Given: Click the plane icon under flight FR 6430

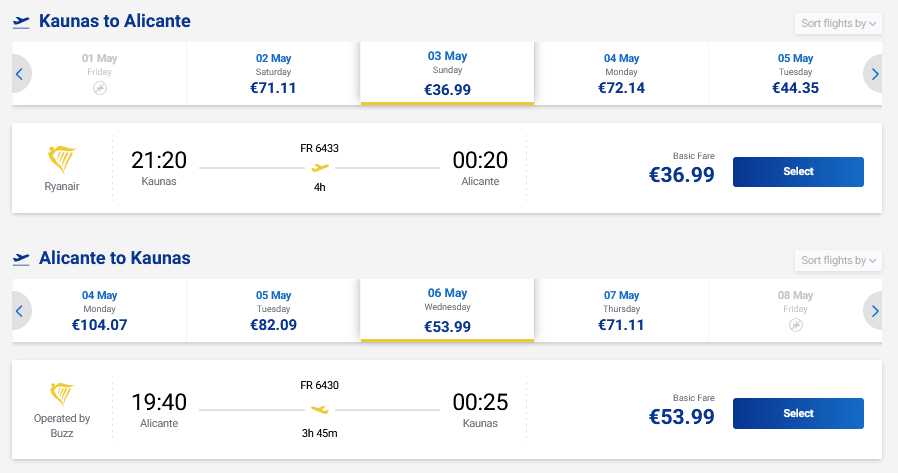Looking at the screenshot, I should (x=319, y=409).
